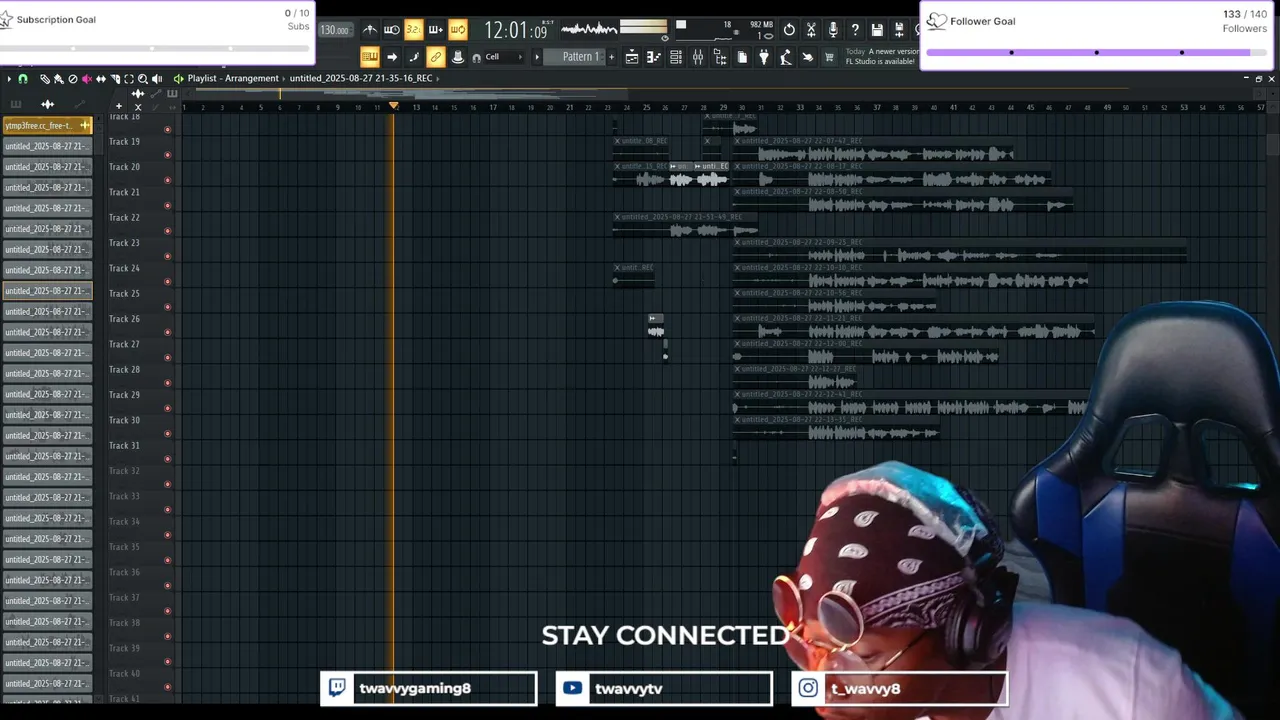Open the tempo tapper icon
This screenshot has width=1280, height=720.
[x=786, y=57]
